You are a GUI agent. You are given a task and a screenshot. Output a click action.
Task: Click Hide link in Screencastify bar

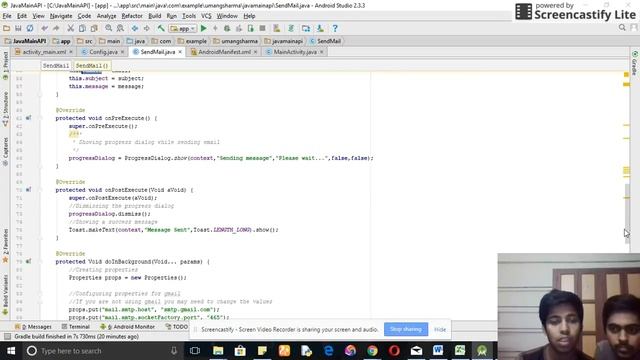click(440, 329)
